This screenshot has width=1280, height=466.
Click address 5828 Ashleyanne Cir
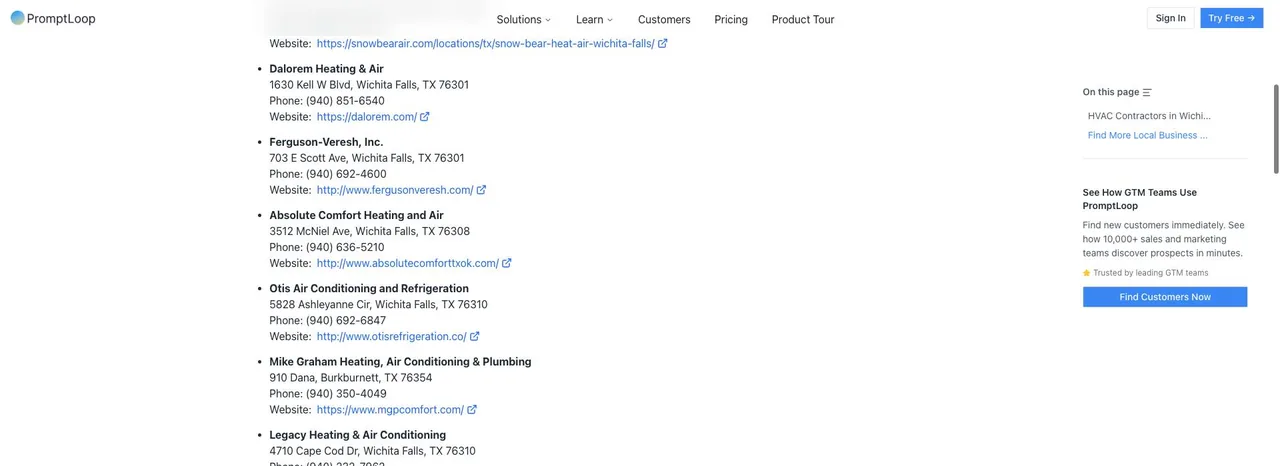[x=378, y=304]
